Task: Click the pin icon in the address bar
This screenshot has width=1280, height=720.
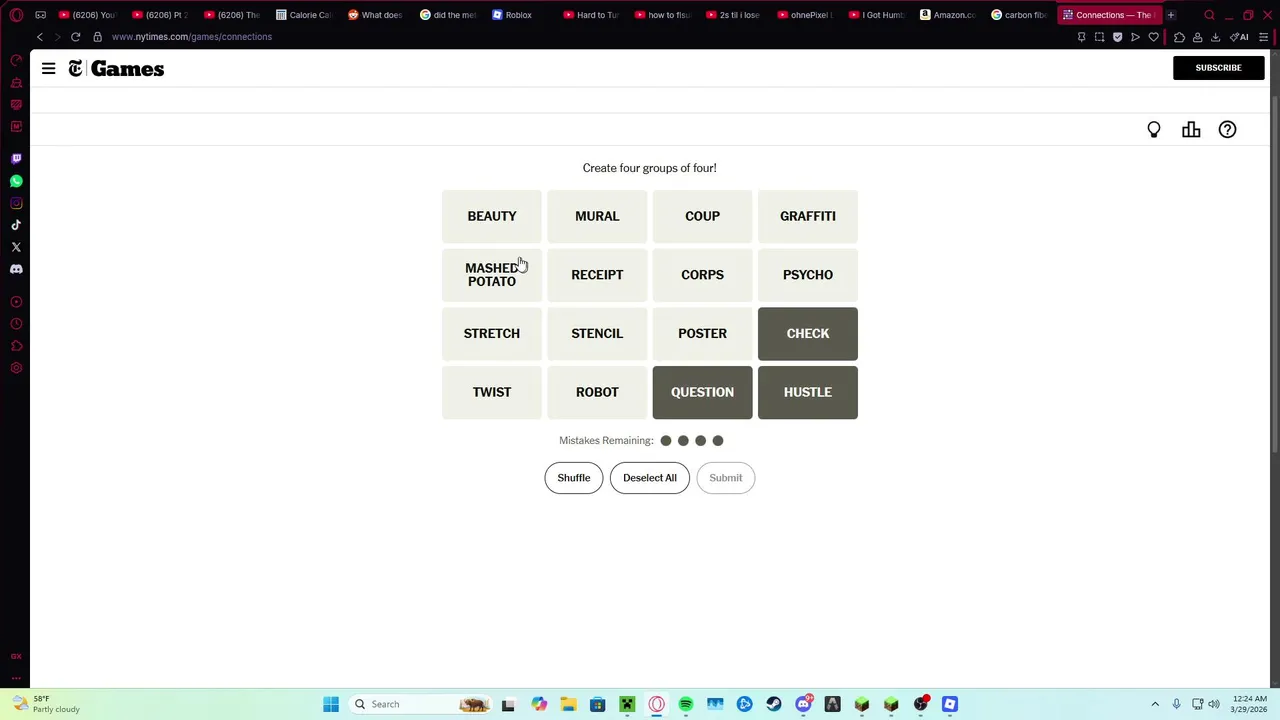Action: (1081, 37)
